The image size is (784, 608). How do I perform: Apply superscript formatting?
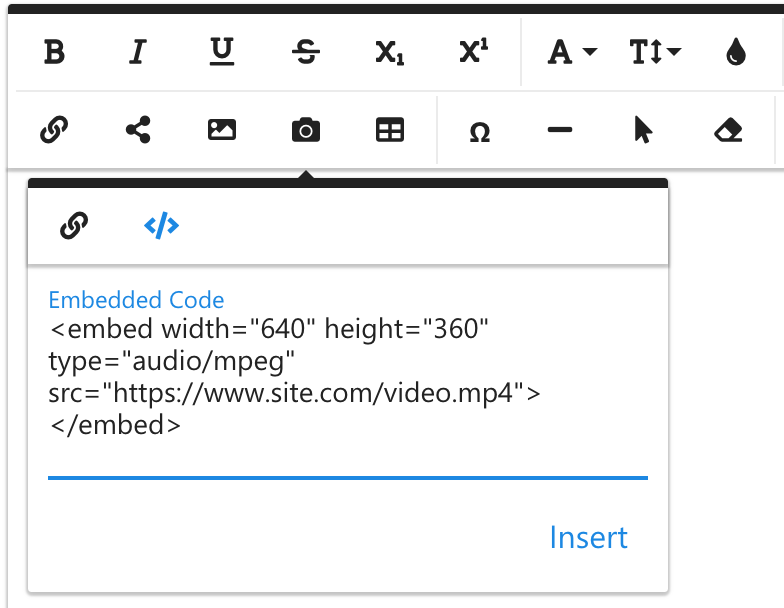474,51
